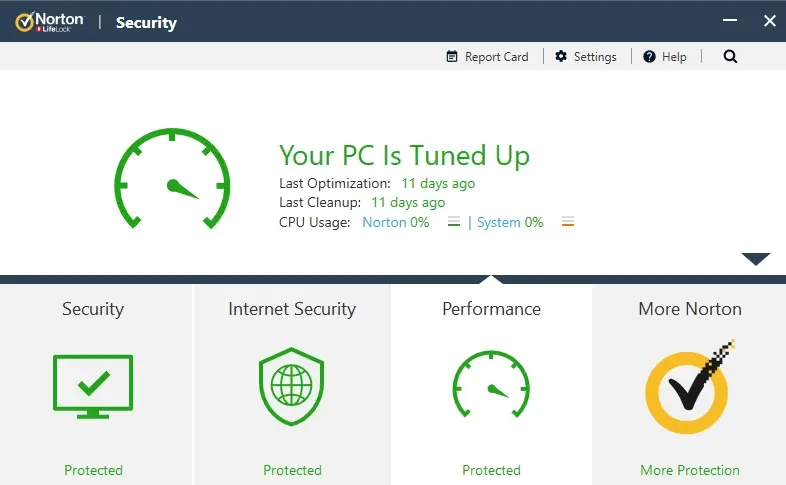Screen dimensions: 786x485
Task: Open System CPU usage graph bars
Action: [x=568, y=221]
